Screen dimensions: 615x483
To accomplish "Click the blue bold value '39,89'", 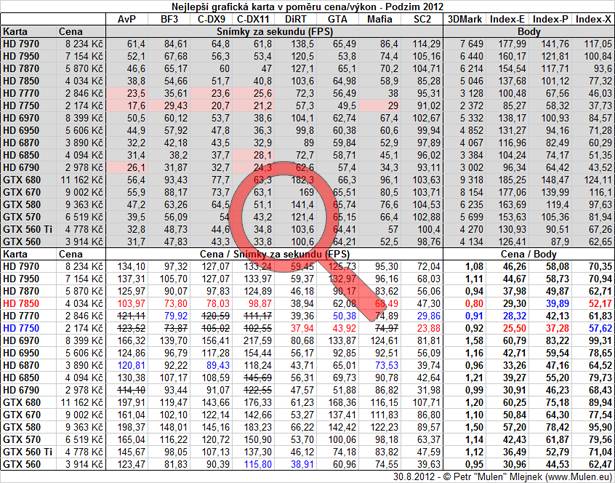I will click(x=557, y=304).
